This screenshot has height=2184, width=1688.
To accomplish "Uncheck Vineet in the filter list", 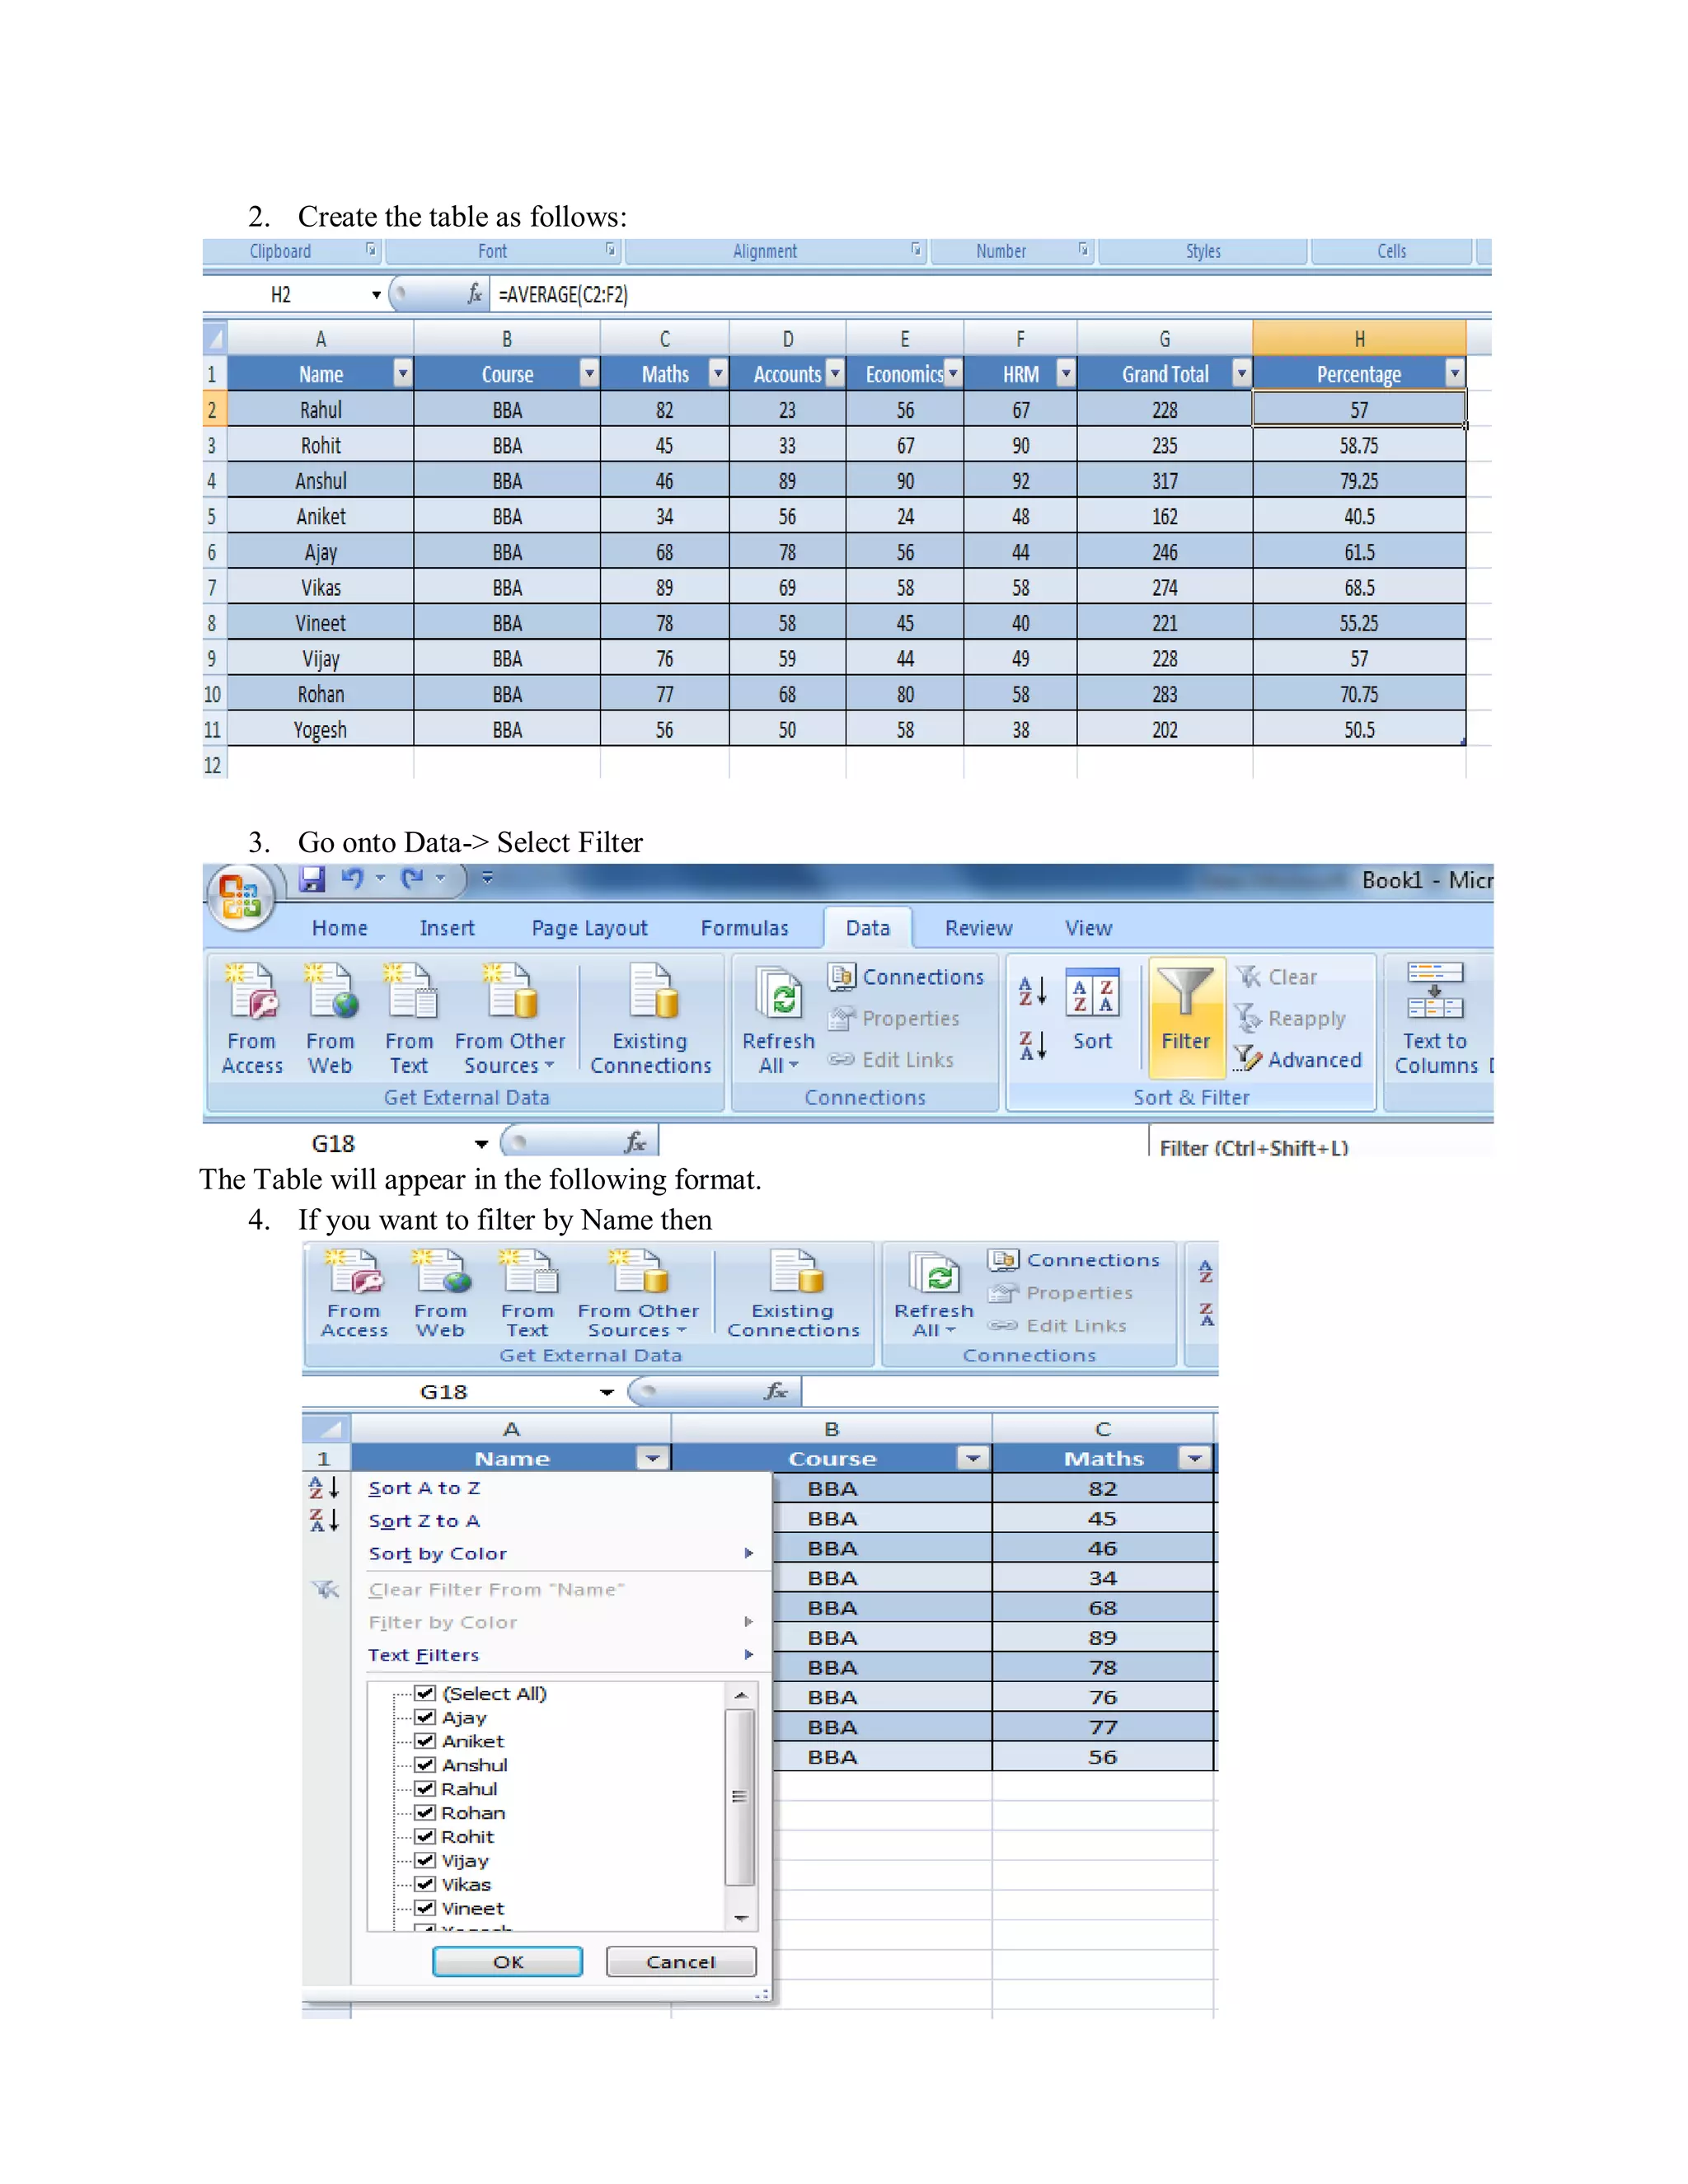I will point(425,1908).
